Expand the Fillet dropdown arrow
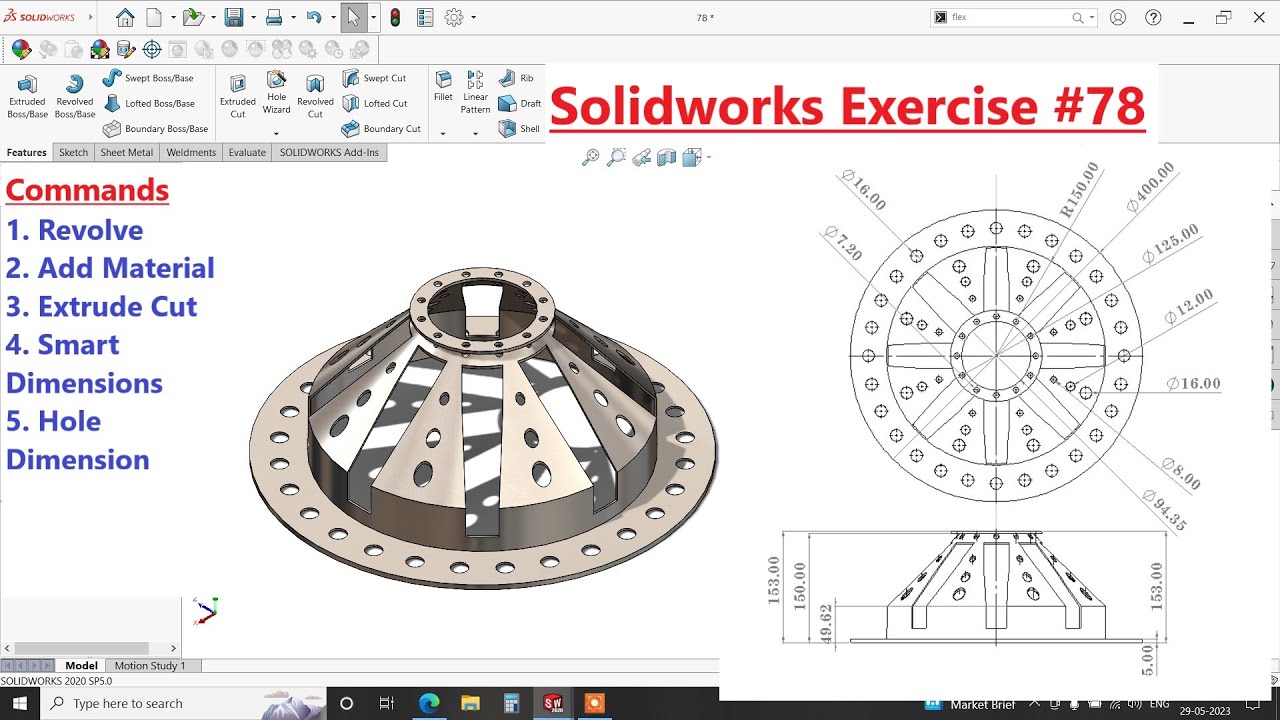Screen dimensions: 1280x720 tap(443, 133)
